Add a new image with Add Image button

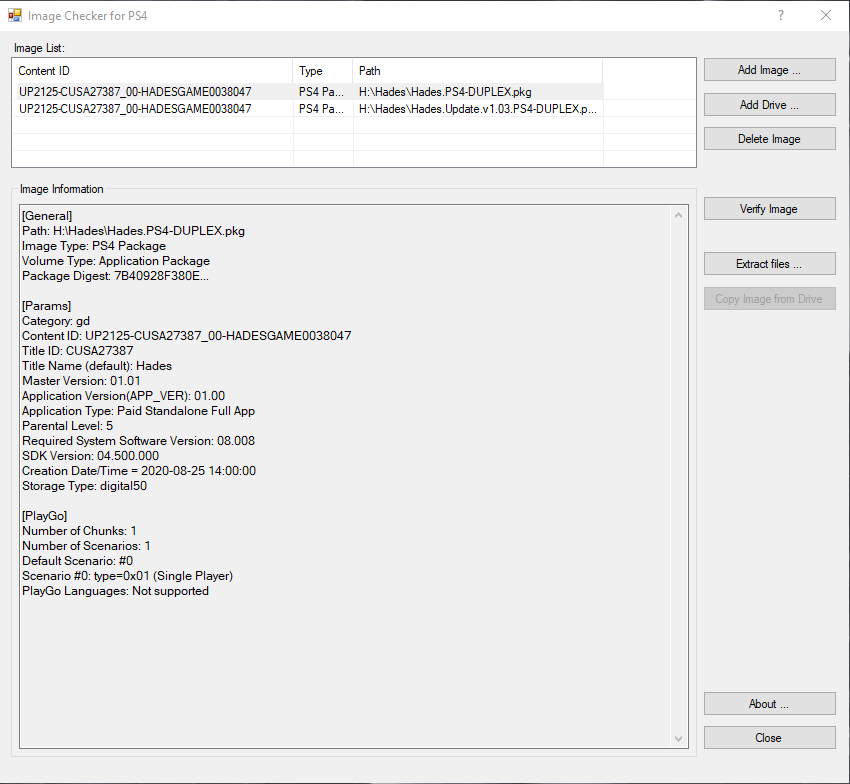tap(769, 70)
